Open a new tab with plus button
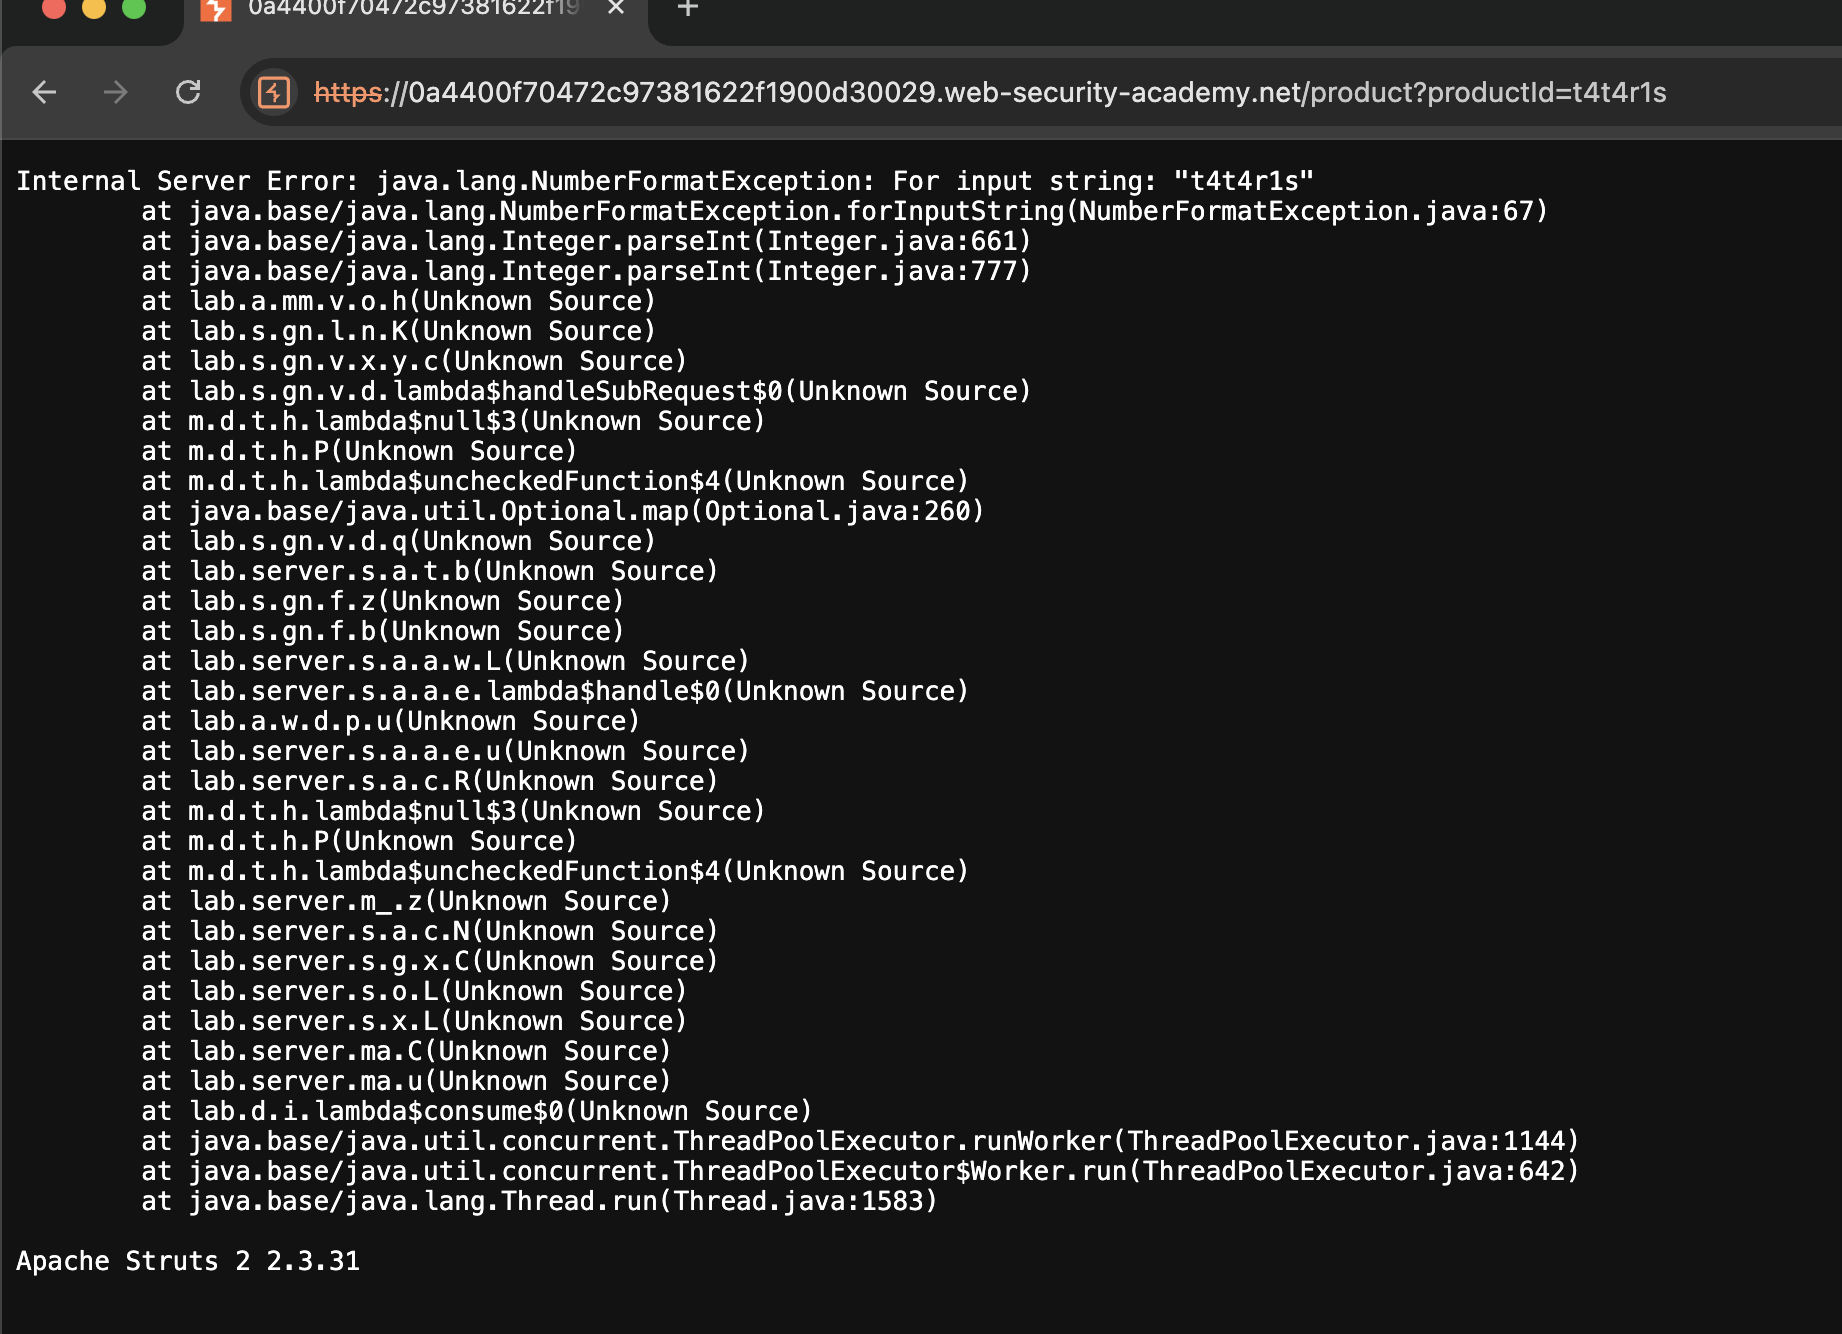This screenshot has height=1334, width=1842. point(688,9)
